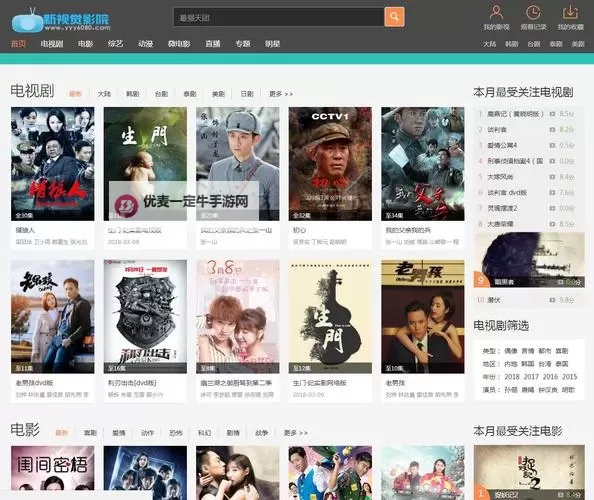Open rank 3 爱情公寓4 in the list
594x500 pixels.
coord(502,145)
